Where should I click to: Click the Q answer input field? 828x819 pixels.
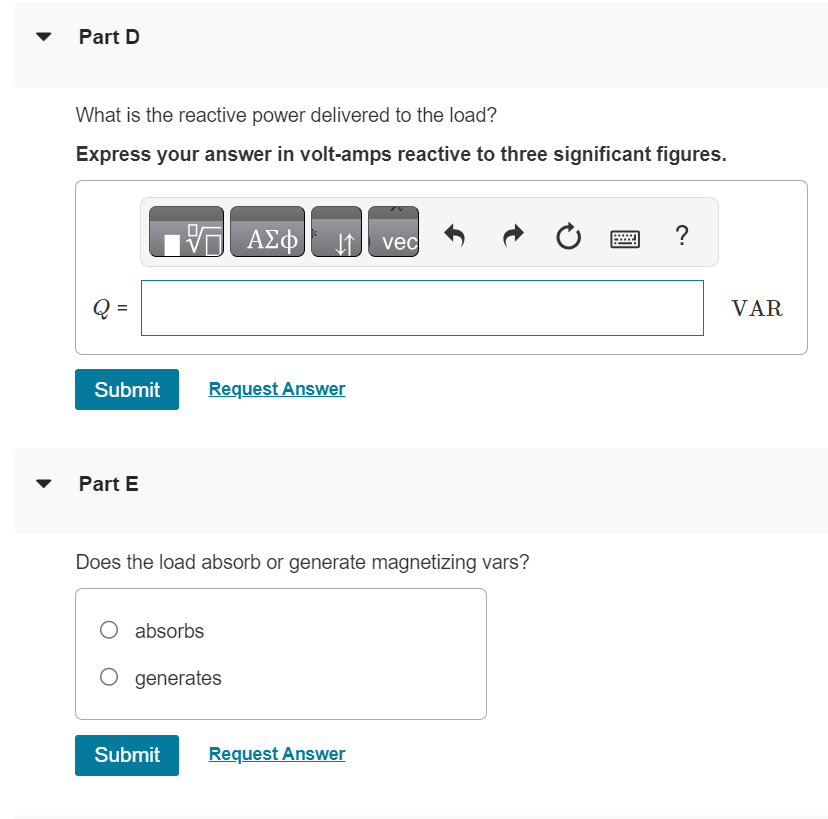pos(422,308)
